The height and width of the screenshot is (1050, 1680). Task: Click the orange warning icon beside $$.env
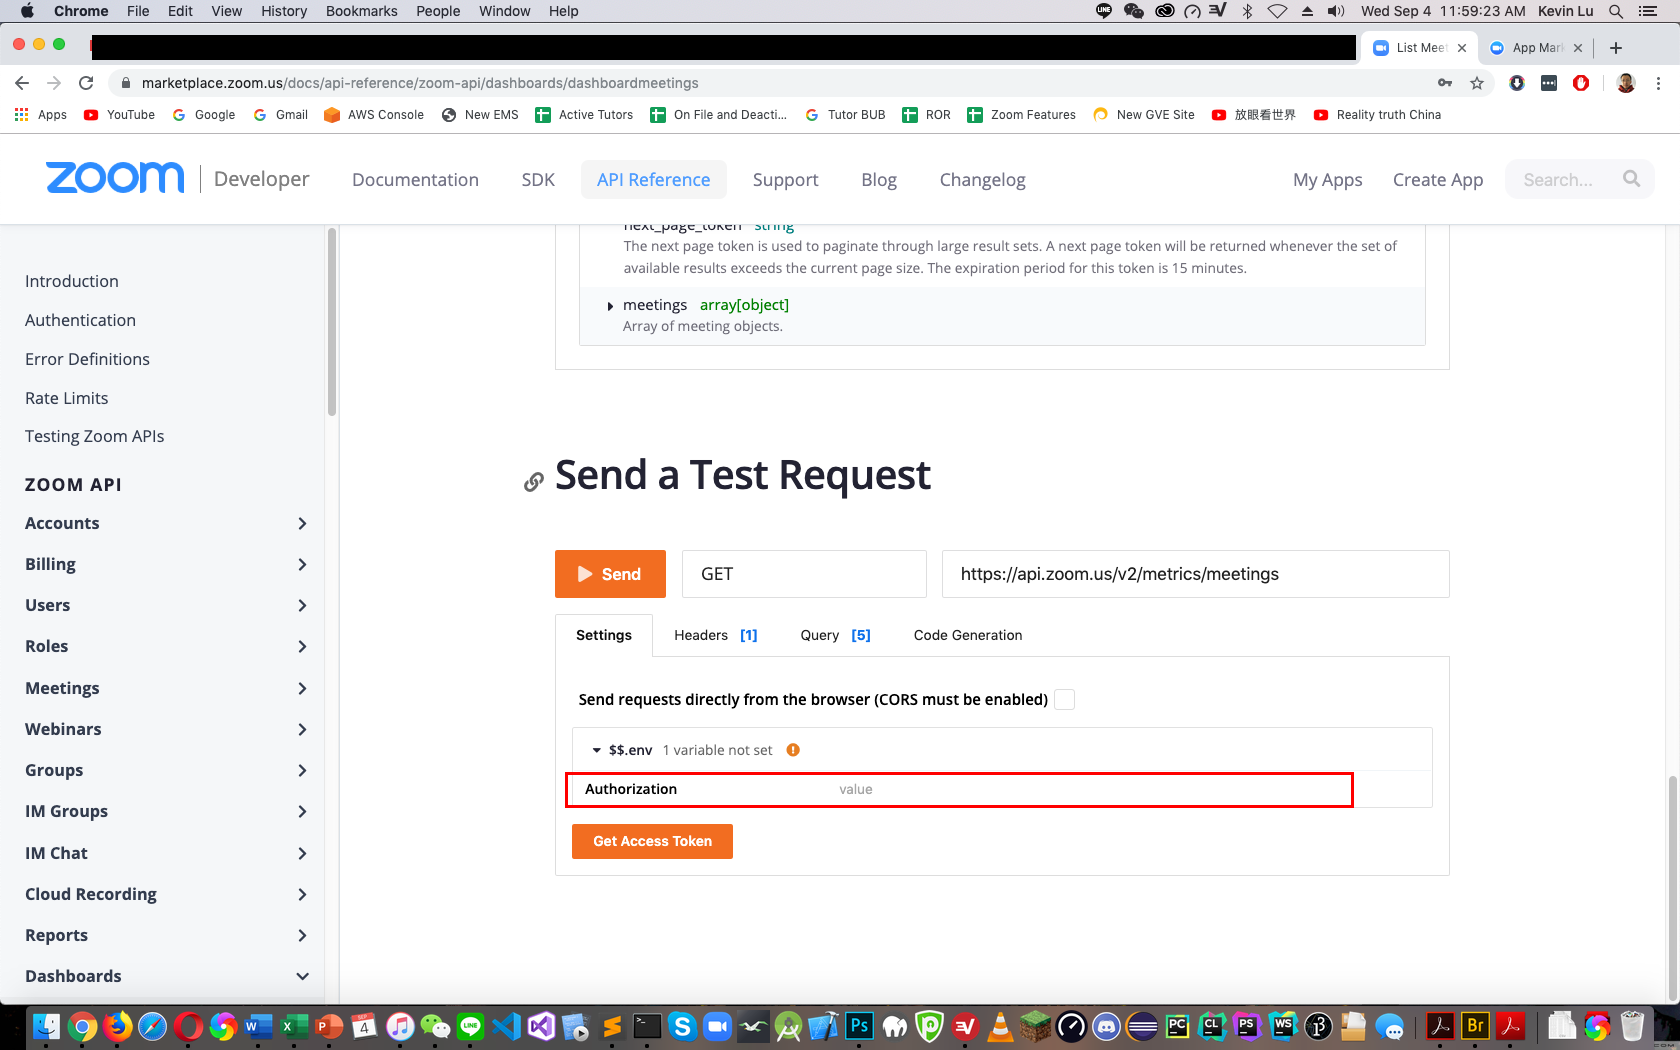[x=793, y=750]
